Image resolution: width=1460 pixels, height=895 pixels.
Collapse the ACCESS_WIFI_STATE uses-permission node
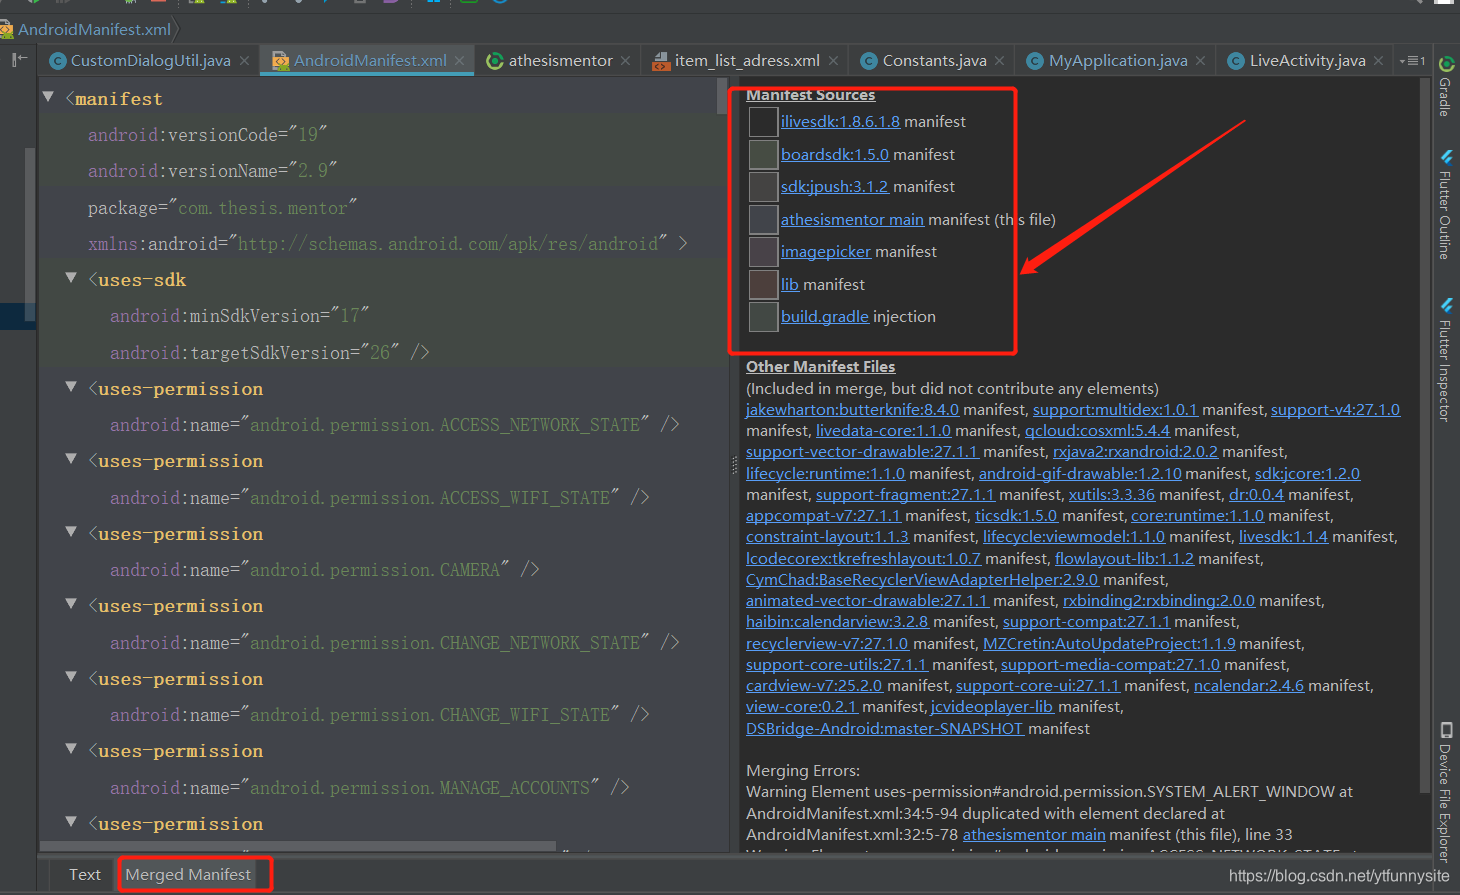71,459
